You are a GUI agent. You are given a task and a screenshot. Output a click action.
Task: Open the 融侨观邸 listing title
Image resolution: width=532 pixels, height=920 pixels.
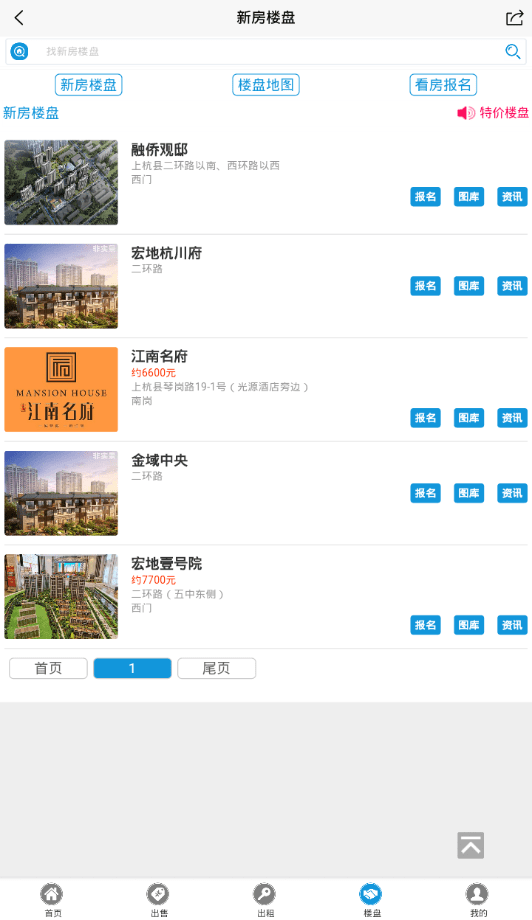[159, 150]
